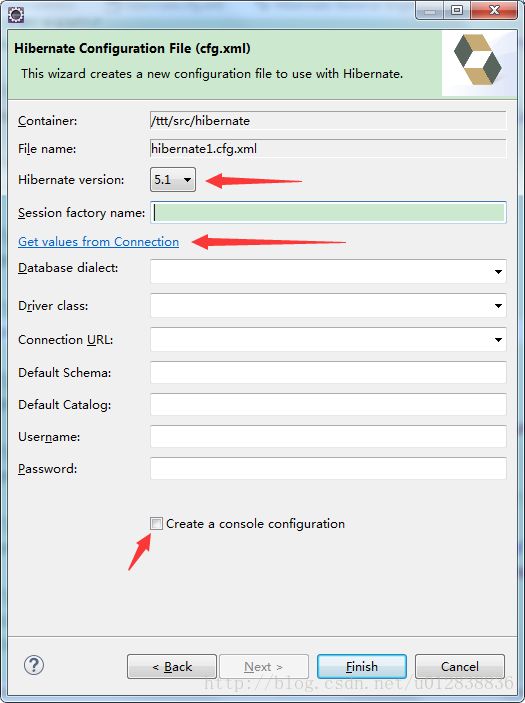Close the wizard window
This screenshot has height=703, width=525.
click(494, 11)
